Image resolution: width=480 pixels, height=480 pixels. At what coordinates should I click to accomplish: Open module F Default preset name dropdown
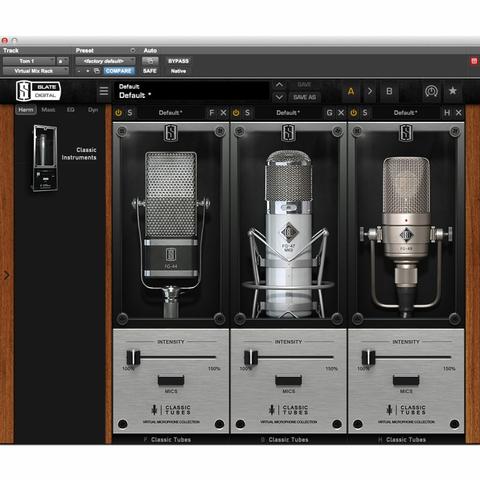(x=170, y=113)
